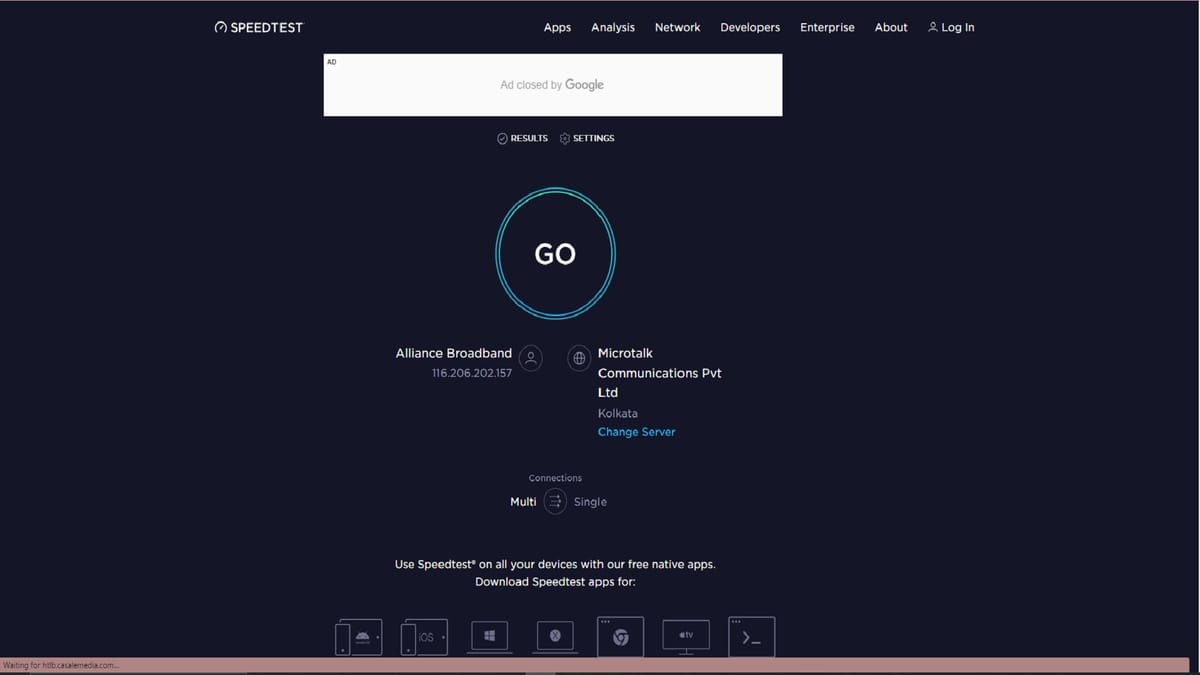
Task: Select Multi connection mode
Action: (522, 501)
